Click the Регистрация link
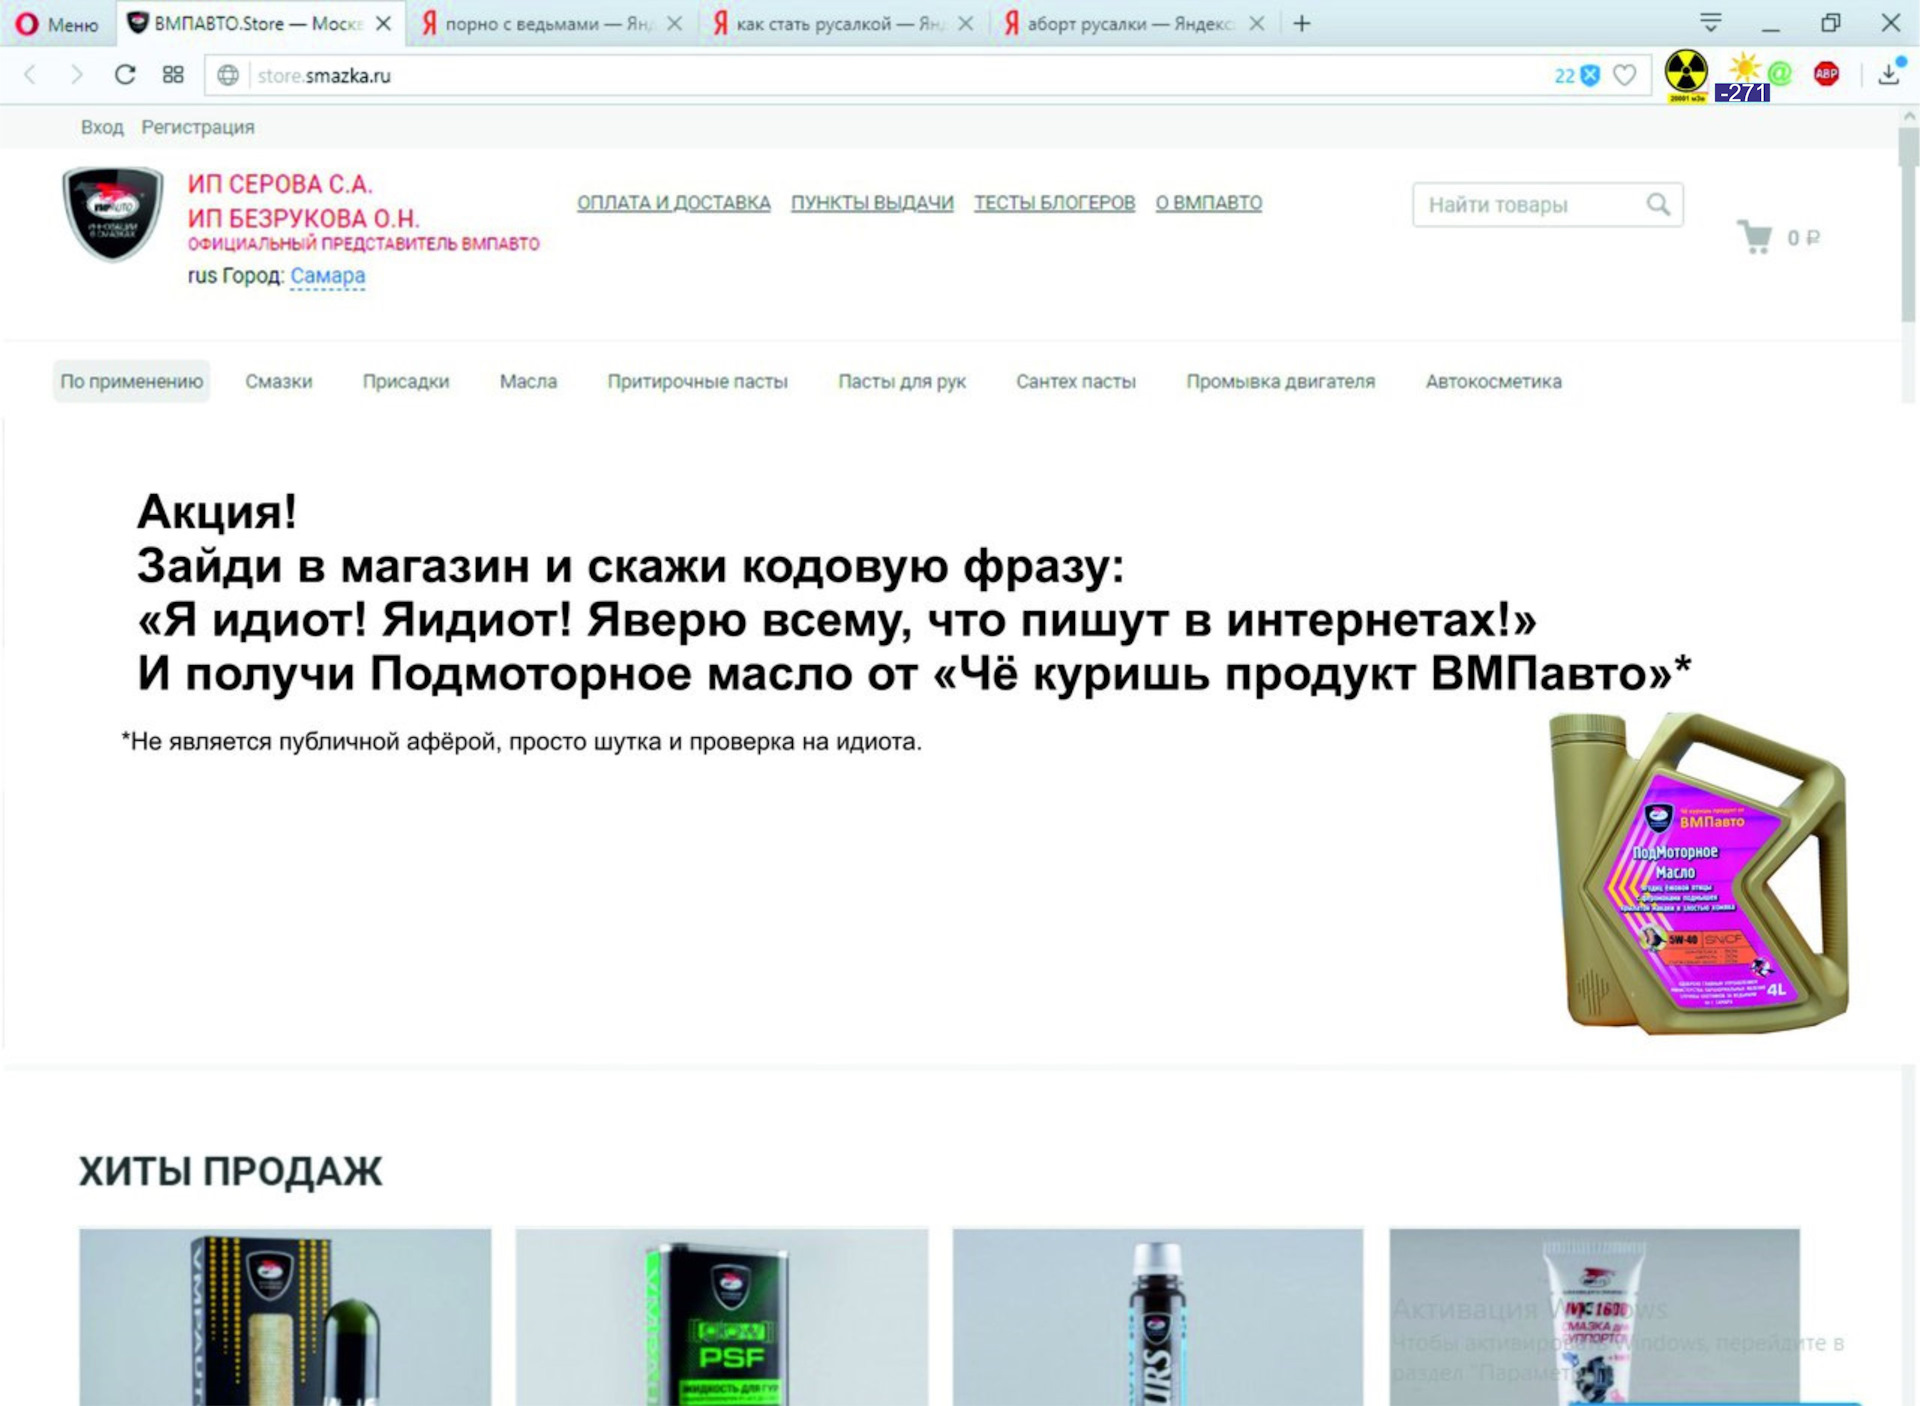Viewport: 1920px width, 1406px height. pos(197,127)
